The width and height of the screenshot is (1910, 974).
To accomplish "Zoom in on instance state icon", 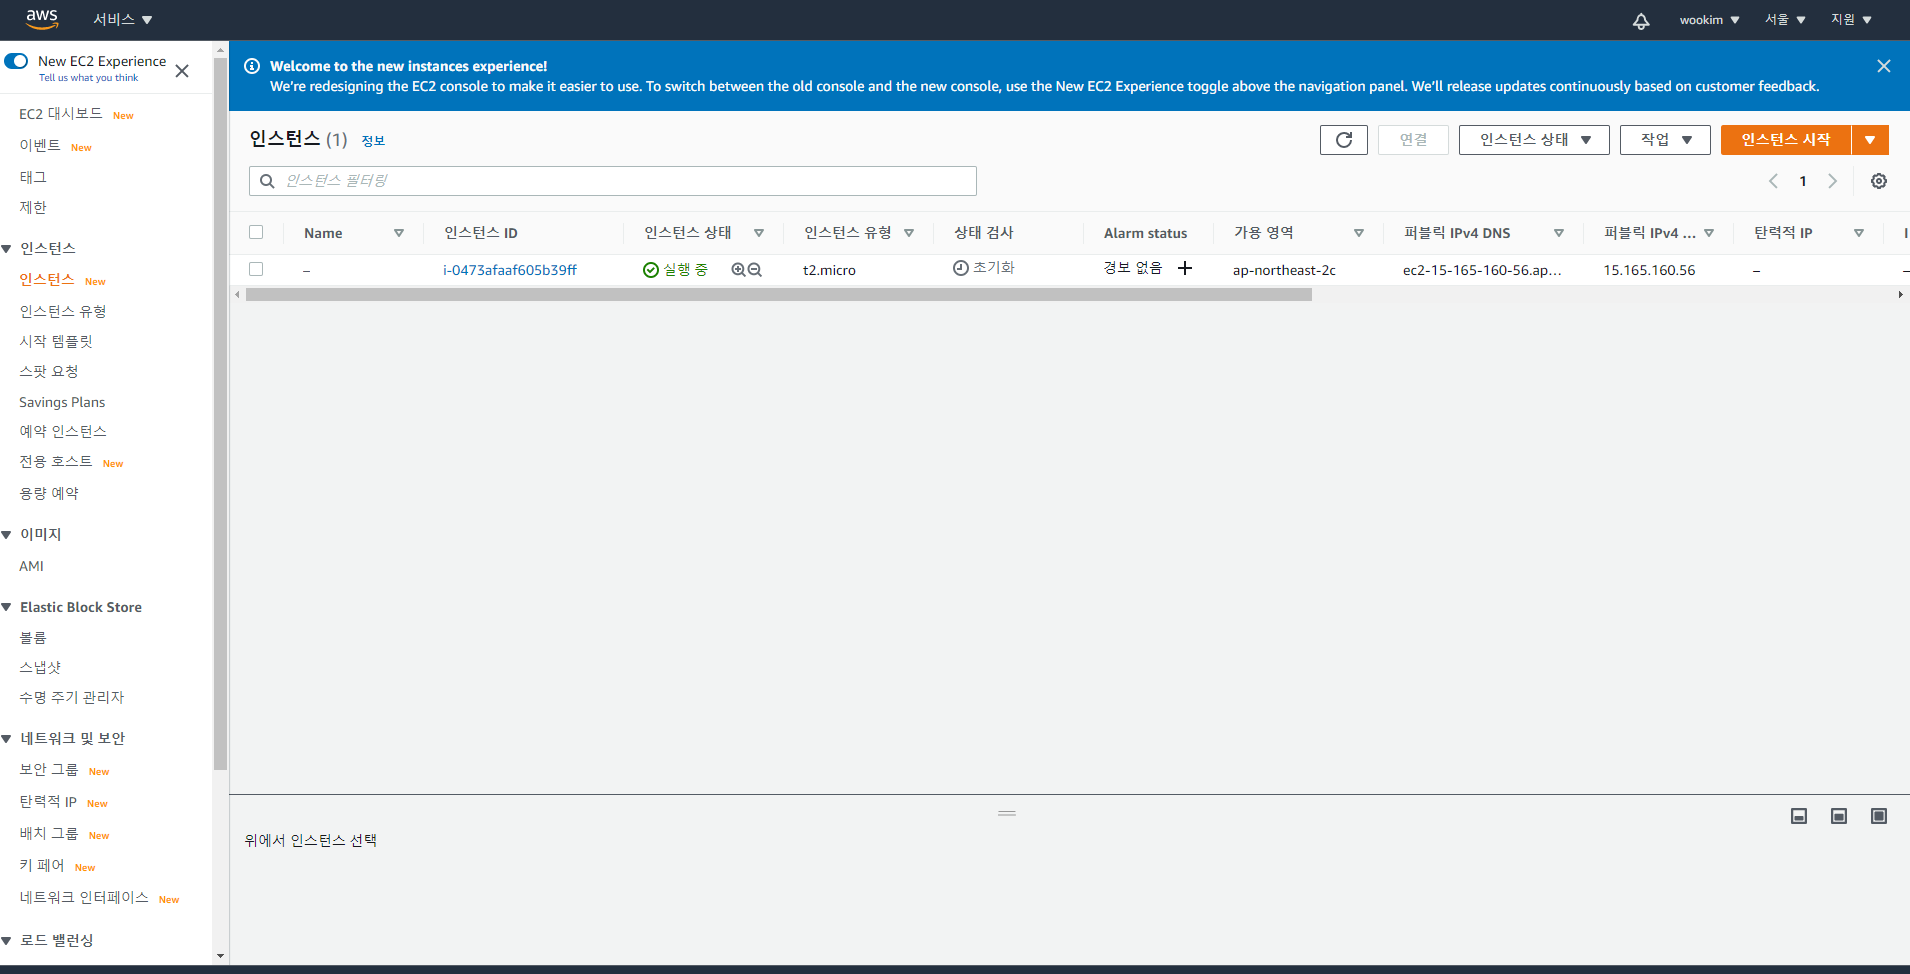I will tap(738, 270).
